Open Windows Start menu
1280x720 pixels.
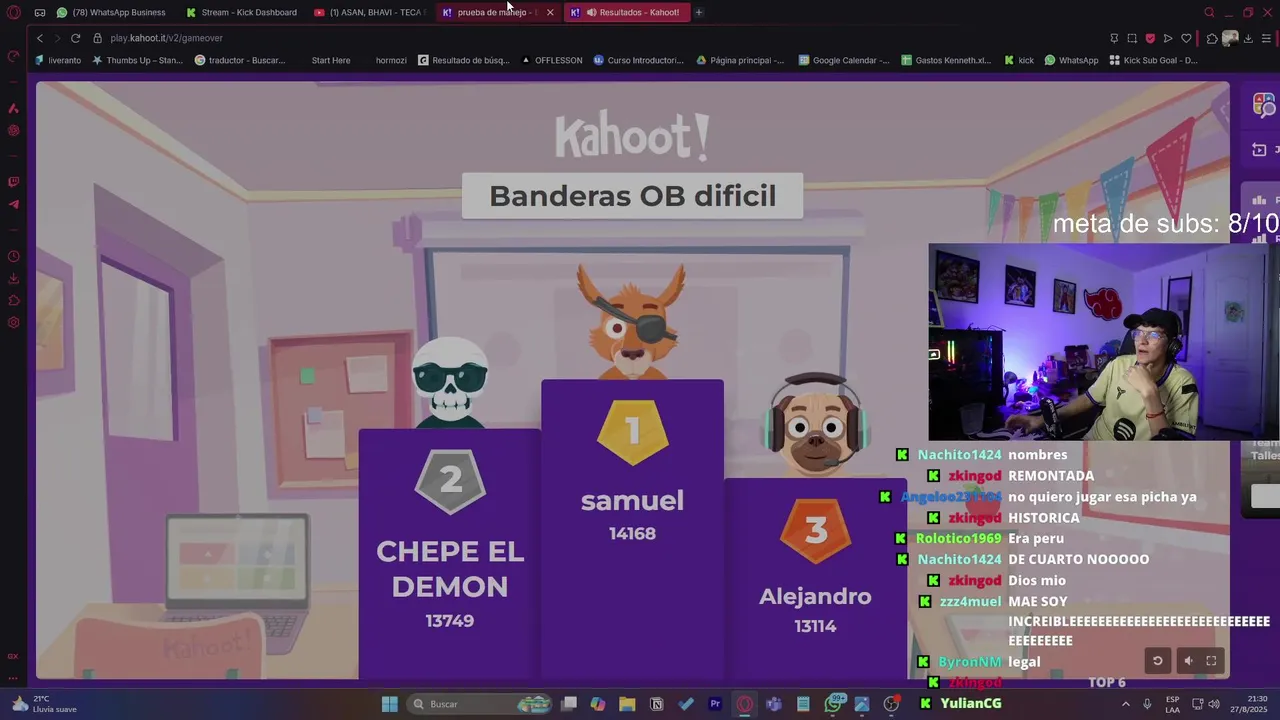click(390, 704)
